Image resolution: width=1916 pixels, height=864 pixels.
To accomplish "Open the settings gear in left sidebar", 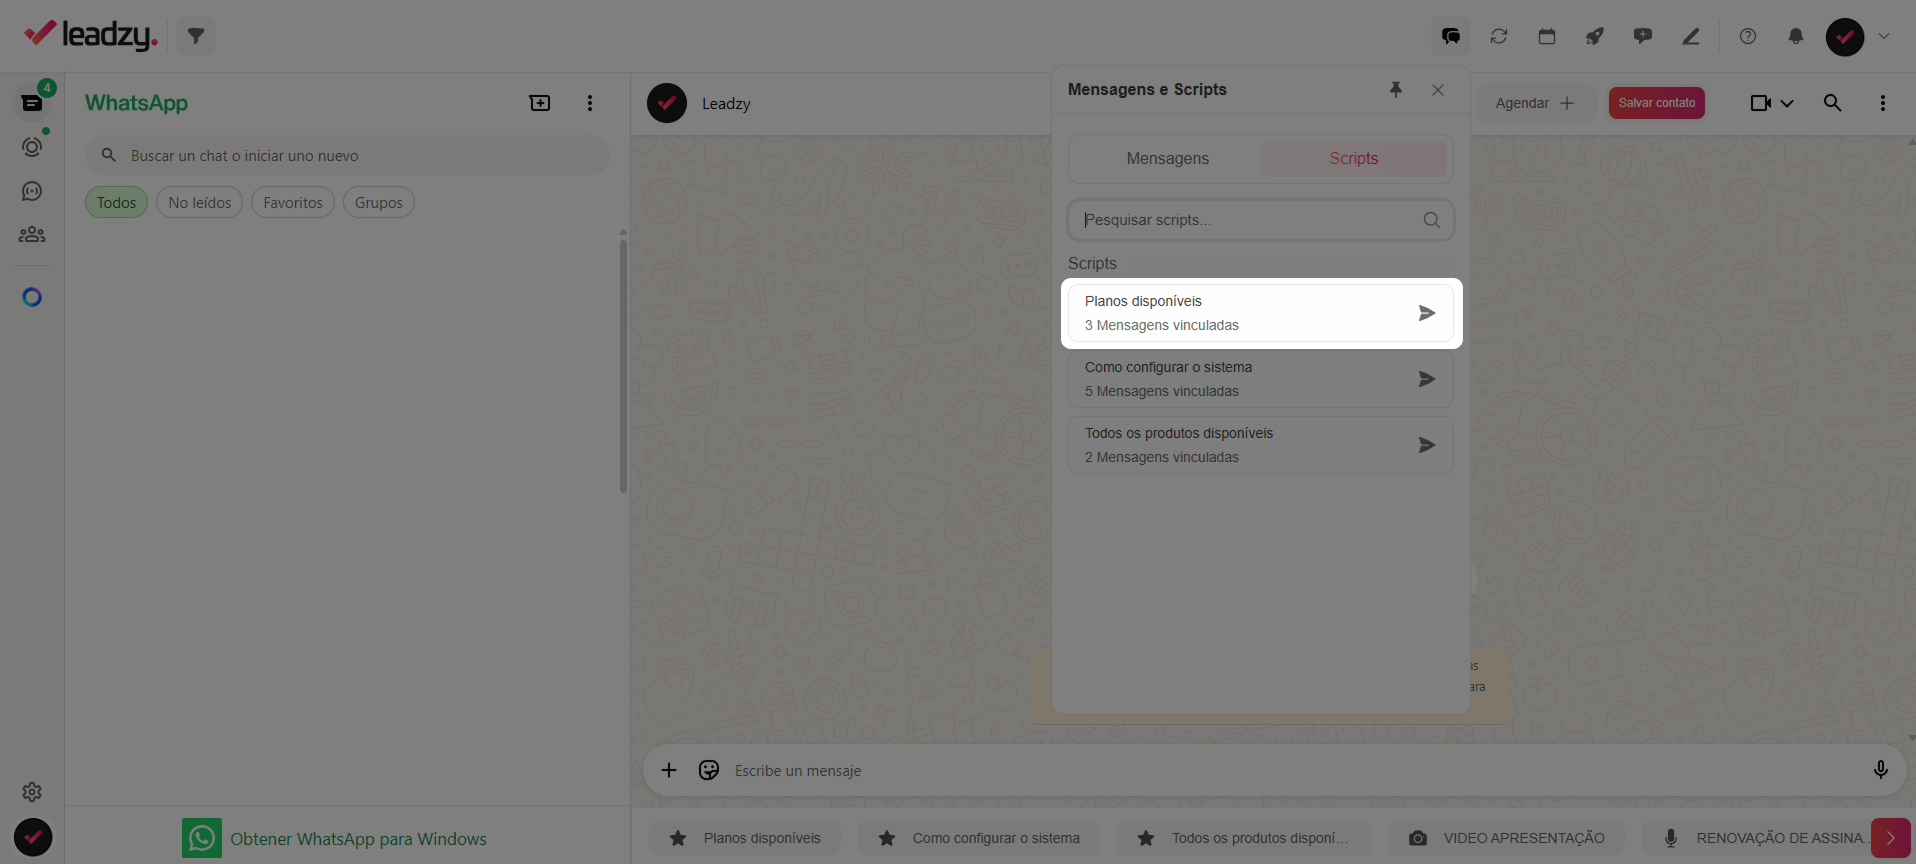I will (x=32, y=792).
